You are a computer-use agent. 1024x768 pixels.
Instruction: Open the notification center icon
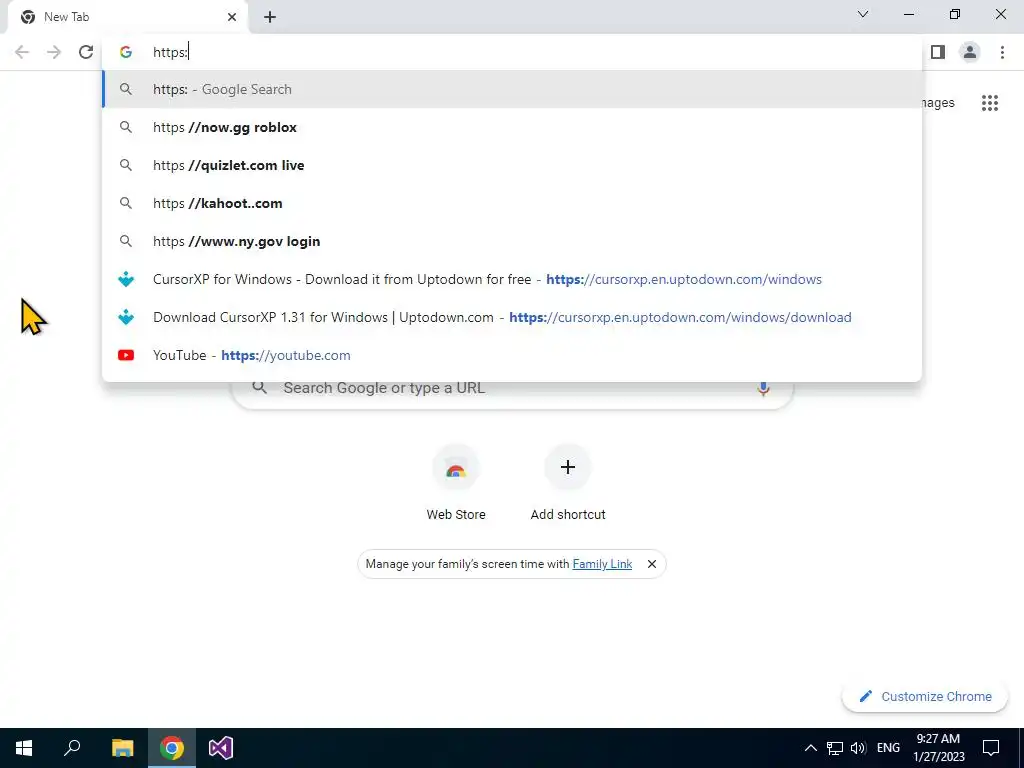pos(991,748)
